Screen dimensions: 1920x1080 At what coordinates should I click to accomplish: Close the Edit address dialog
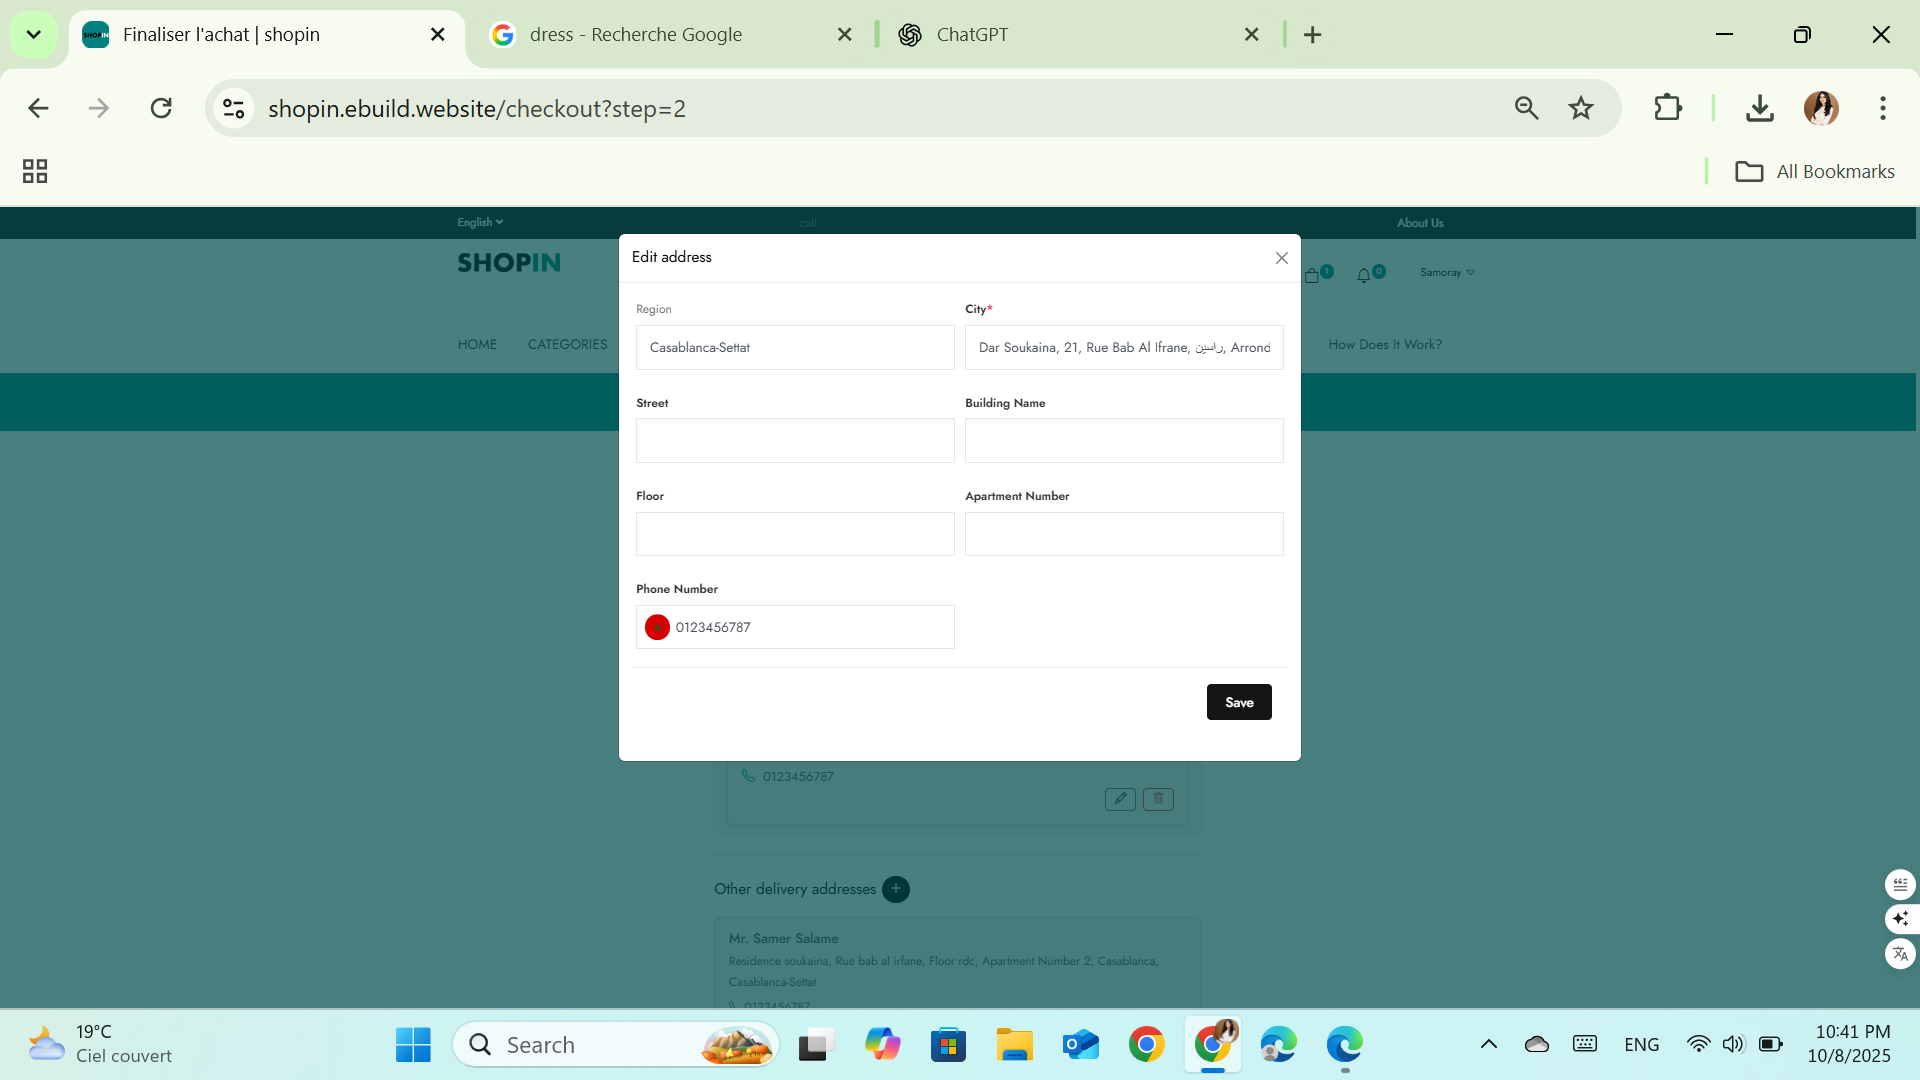(1281, 258)
